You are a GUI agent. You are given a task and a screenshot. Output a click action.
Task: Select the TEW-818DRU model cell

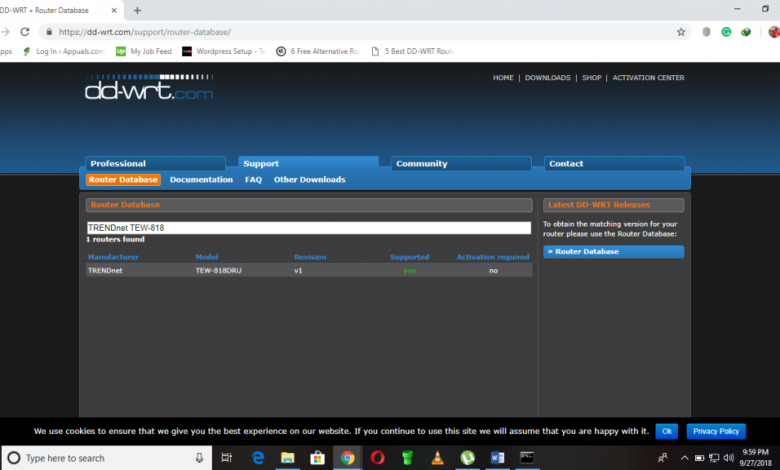pos(218,271)
